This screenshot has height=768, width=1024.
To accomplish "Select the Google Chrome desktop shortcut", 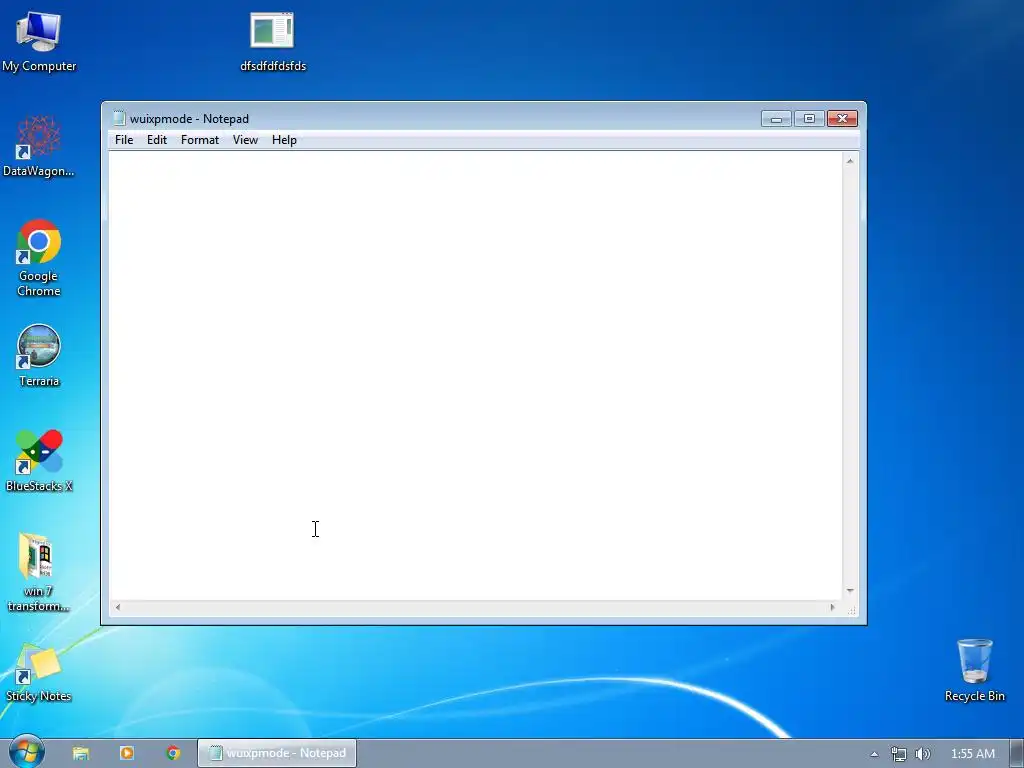I will click(39, 259).
